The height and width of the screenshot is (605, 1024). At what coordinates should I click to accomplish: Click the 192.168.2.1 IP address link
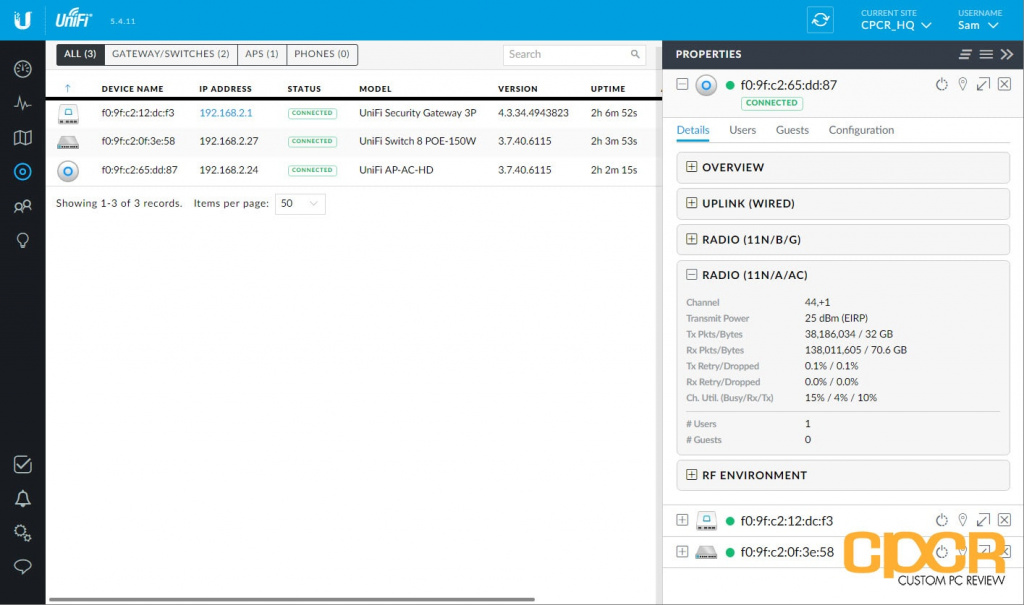pyautogui.click(x=226, y=113)
